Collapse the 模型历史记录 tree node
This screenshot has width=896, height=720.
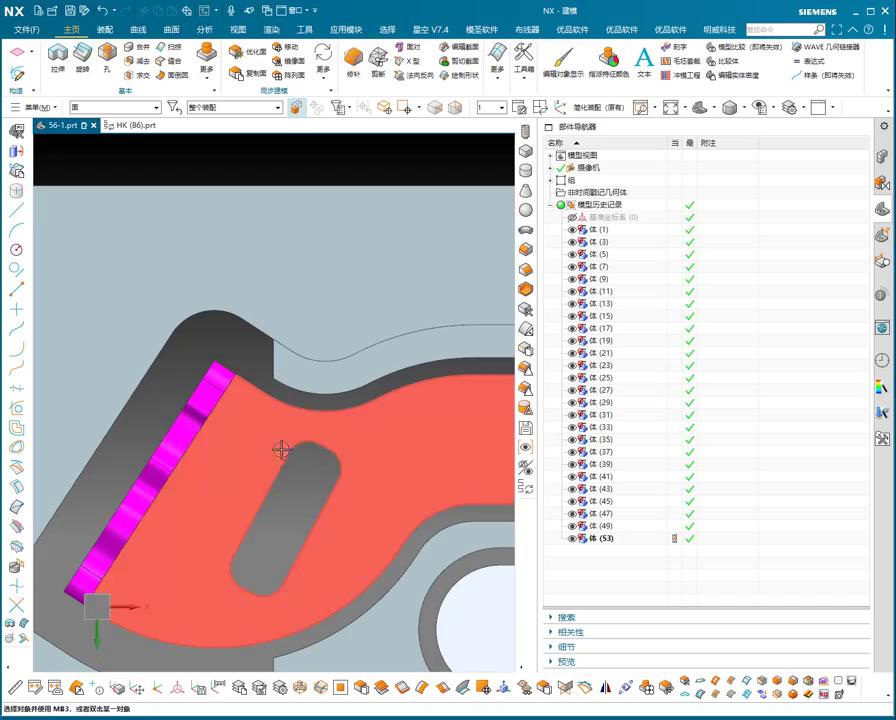(x=550, y=205)
